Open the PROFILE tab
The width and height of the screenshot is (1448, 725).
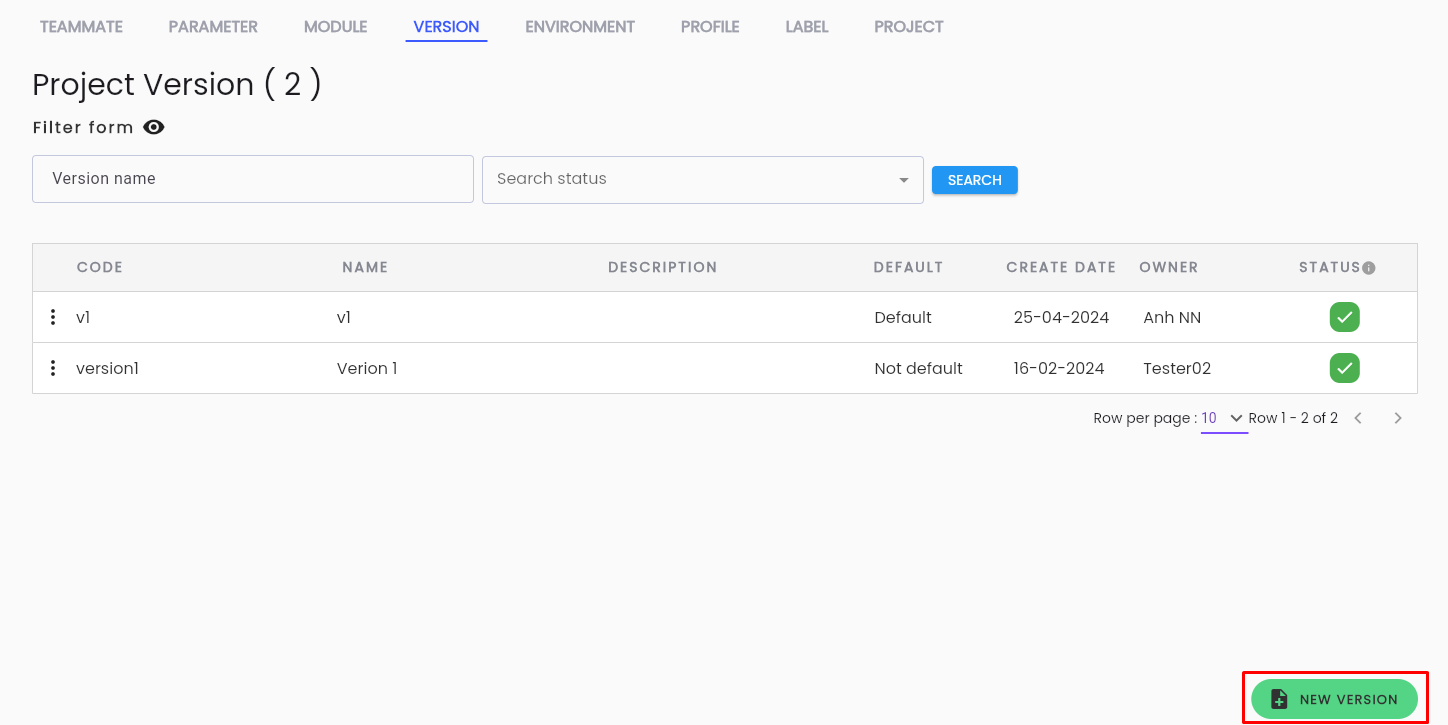710,27
